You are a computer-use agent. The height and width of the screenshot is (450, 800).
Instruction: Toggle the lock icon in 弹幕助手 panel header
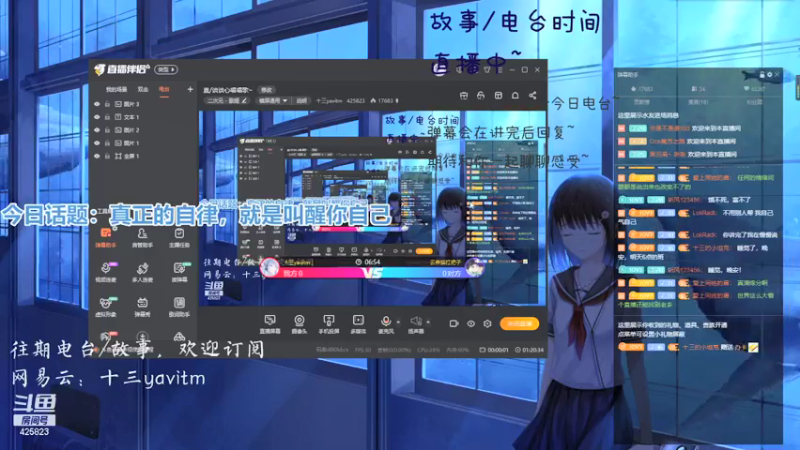coord(762,74)
